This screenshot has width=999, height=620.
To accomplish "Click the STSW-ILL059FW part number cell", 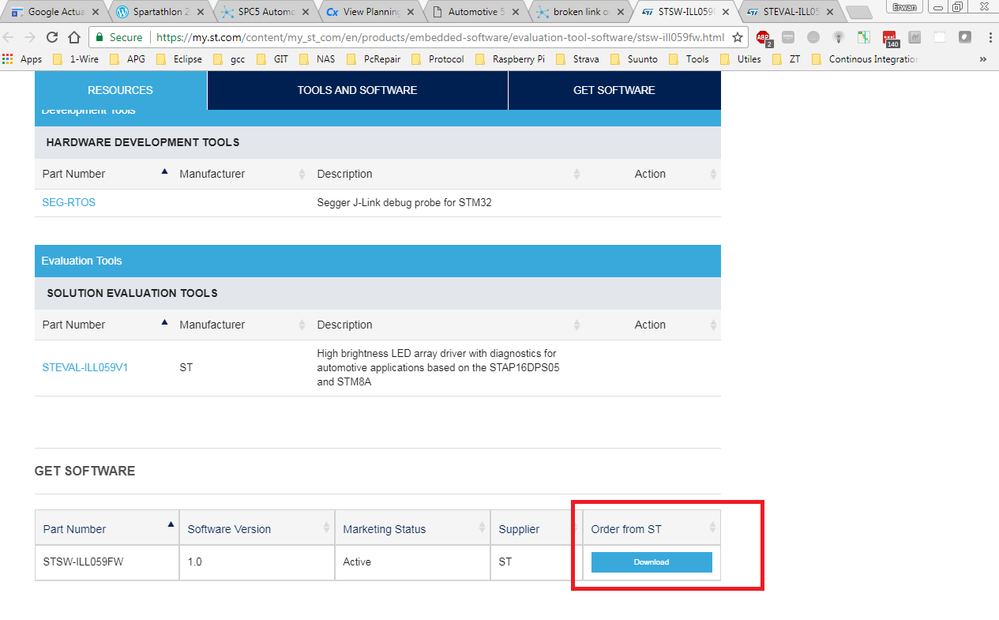I will coord(107,562).
